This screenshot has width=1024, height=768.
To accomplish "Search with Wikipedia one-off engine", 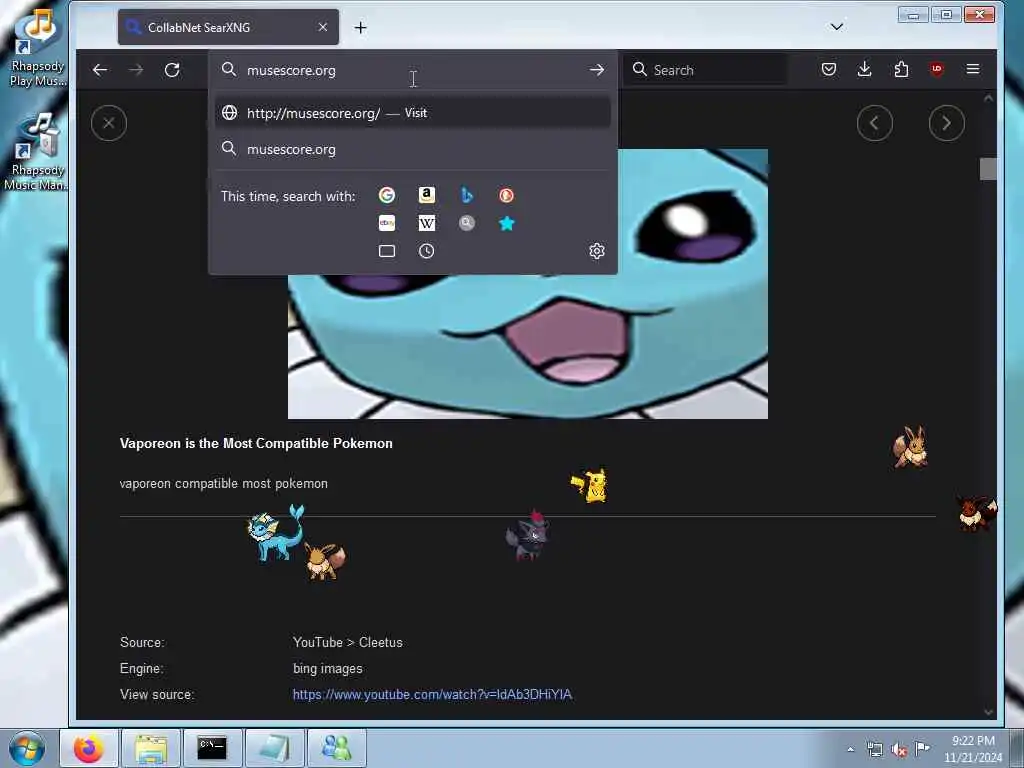I will [426, 223].
